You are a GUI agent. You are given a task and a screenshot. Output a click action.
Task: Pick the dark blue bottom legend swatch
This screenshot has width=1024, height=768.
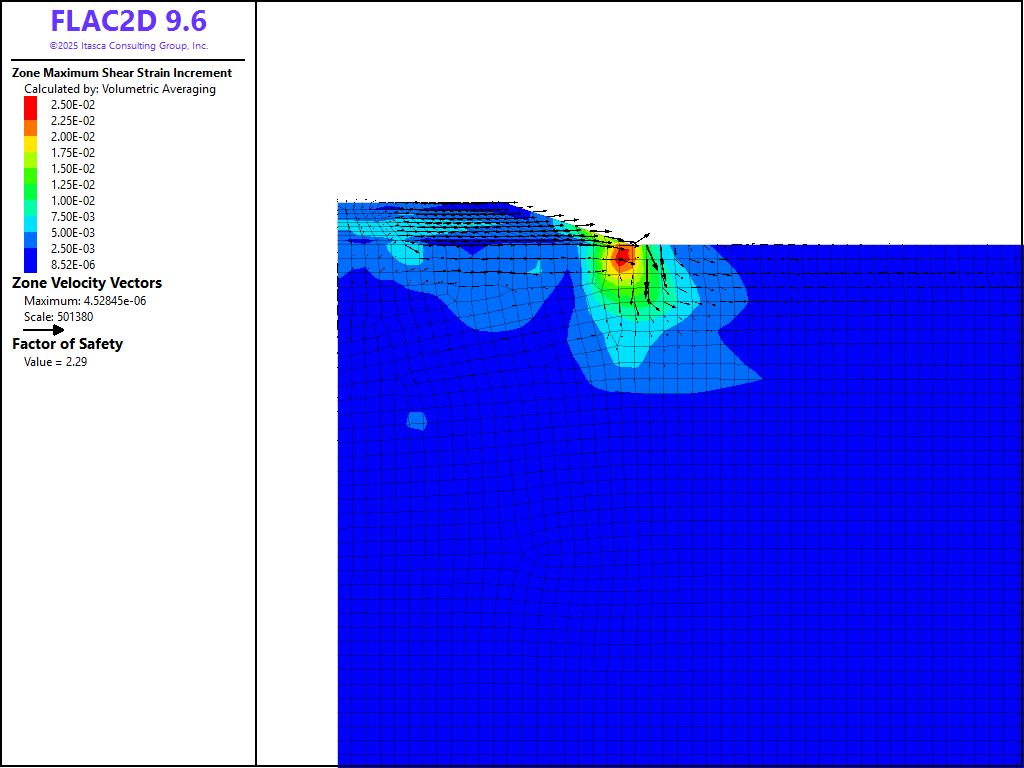pos(30,262)
